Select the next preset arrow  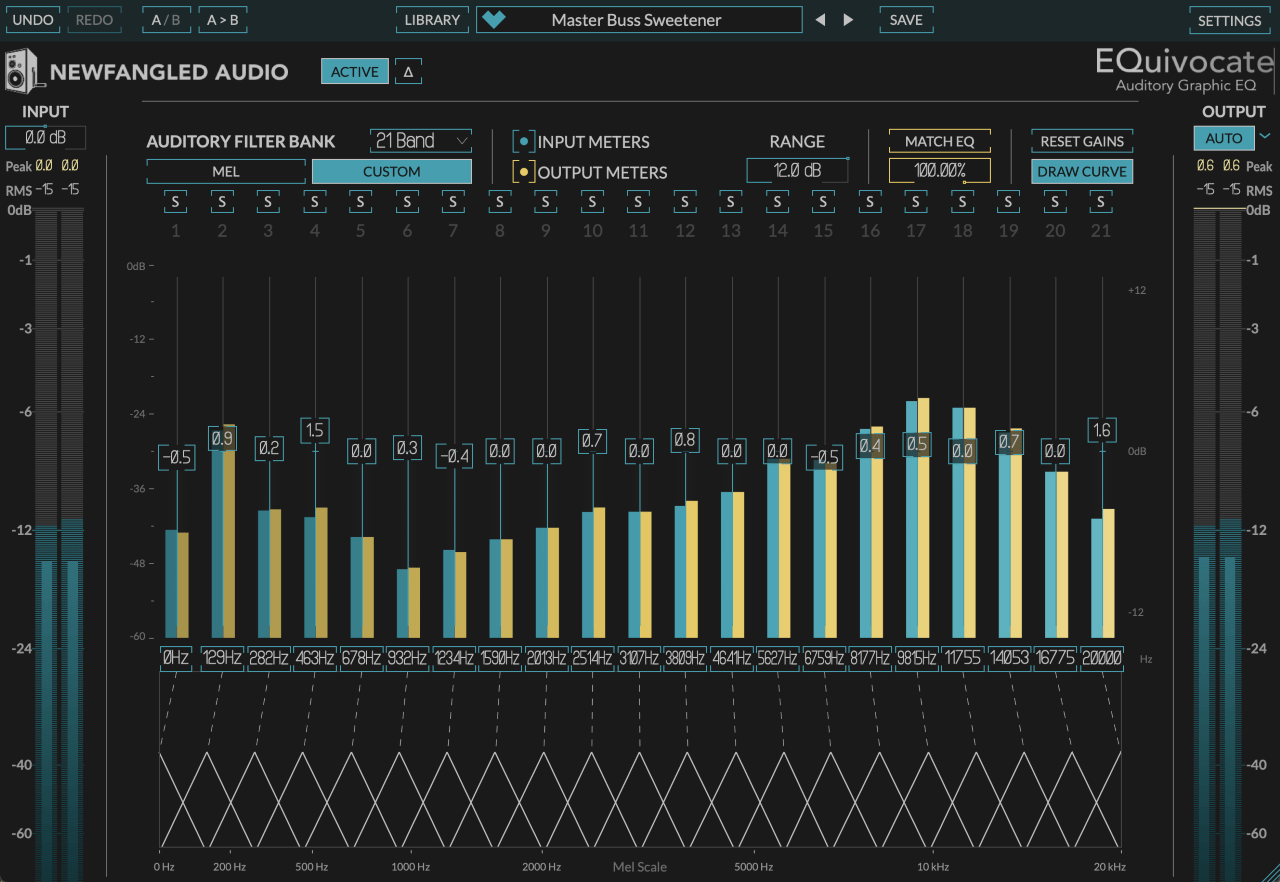(x=847, y=19)
